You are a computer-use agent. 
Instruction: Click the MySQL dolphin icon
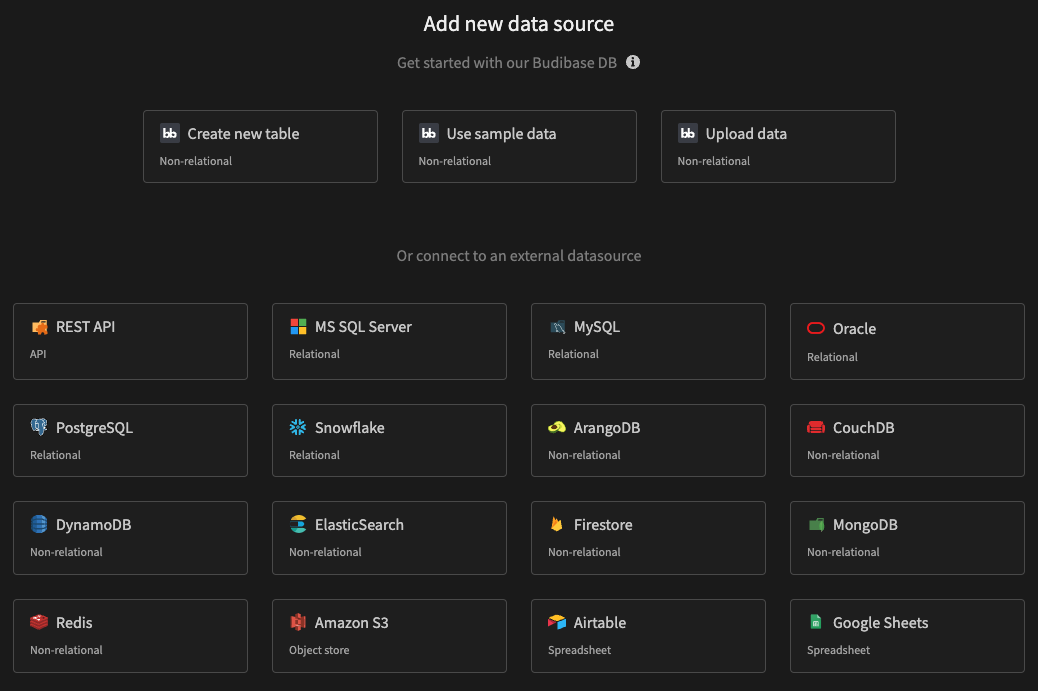click(557, 326)
